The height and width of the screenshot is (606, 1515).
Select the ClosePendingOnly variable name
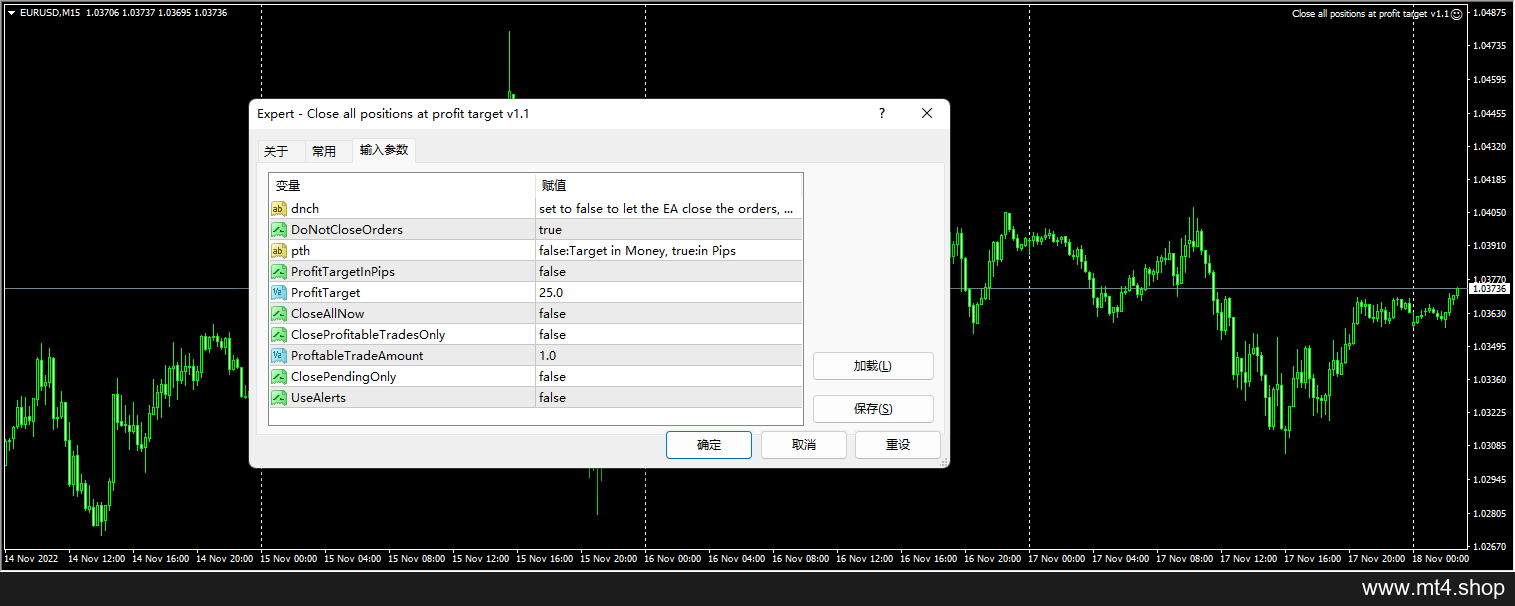343,377
